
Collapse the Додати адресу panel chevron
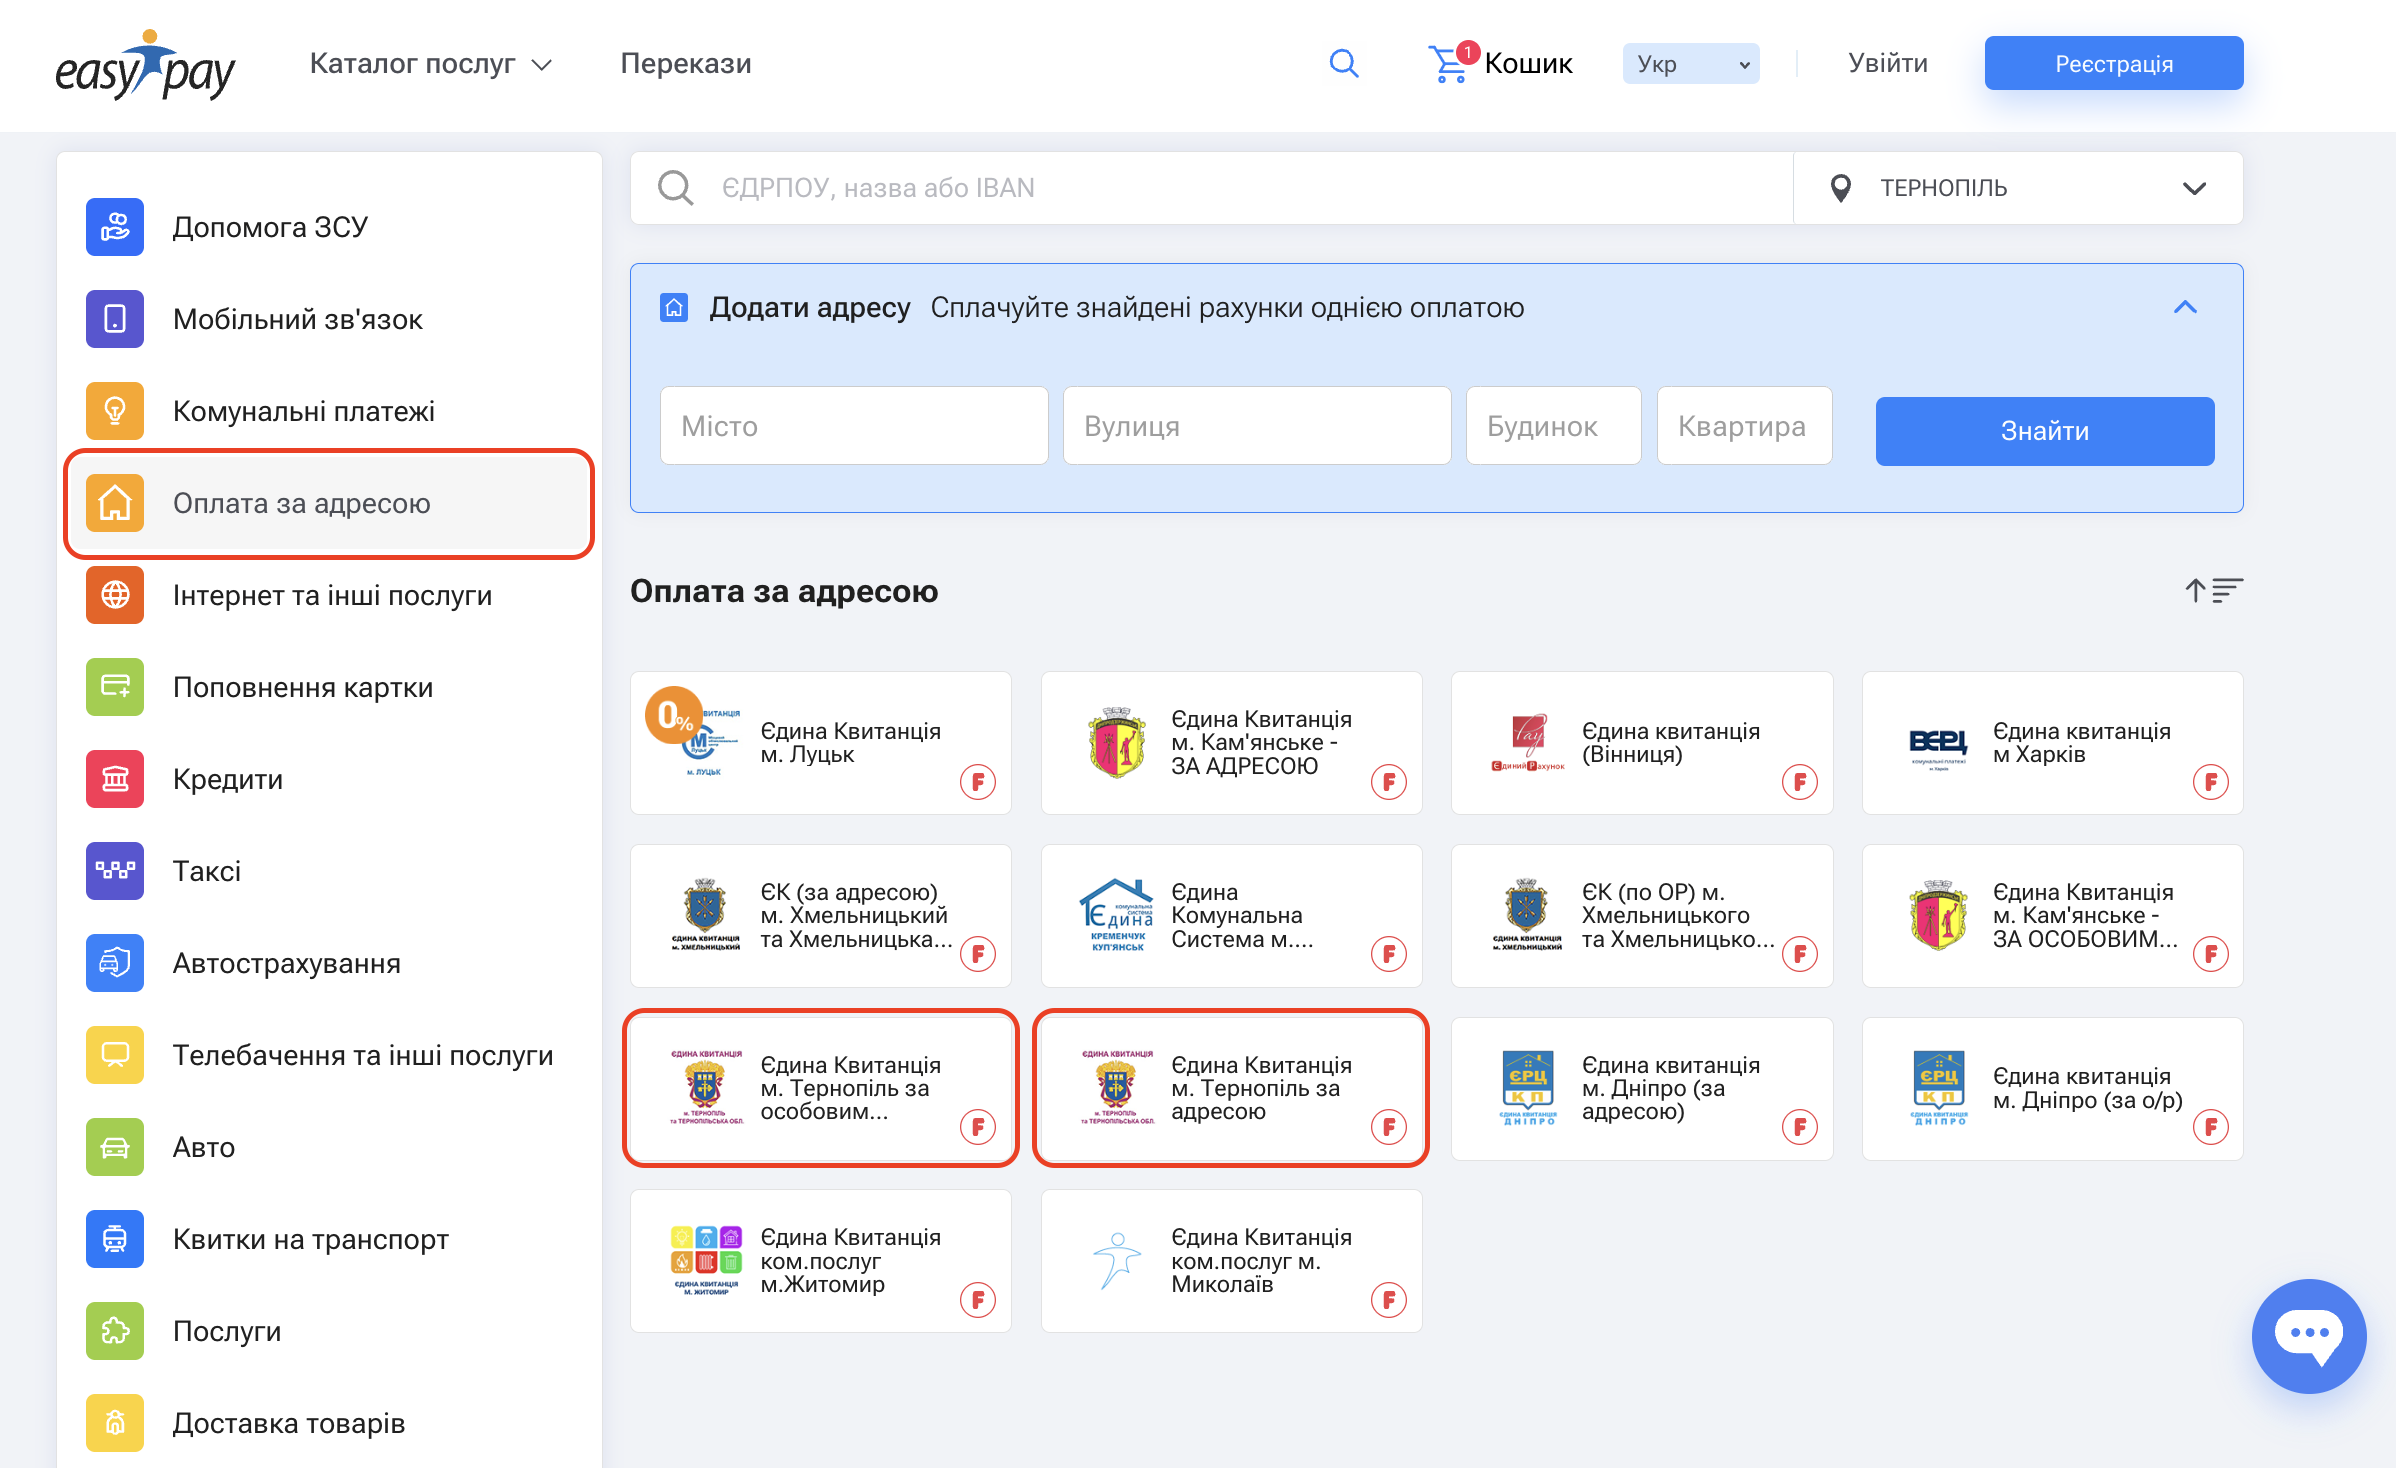click(2186, 307)
